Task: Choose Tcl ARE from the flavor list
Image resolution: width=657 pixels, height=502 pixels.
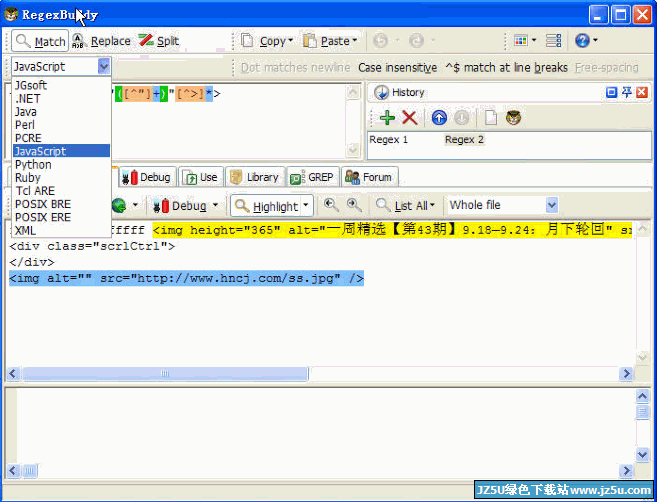Action: [x=61, y=191]
